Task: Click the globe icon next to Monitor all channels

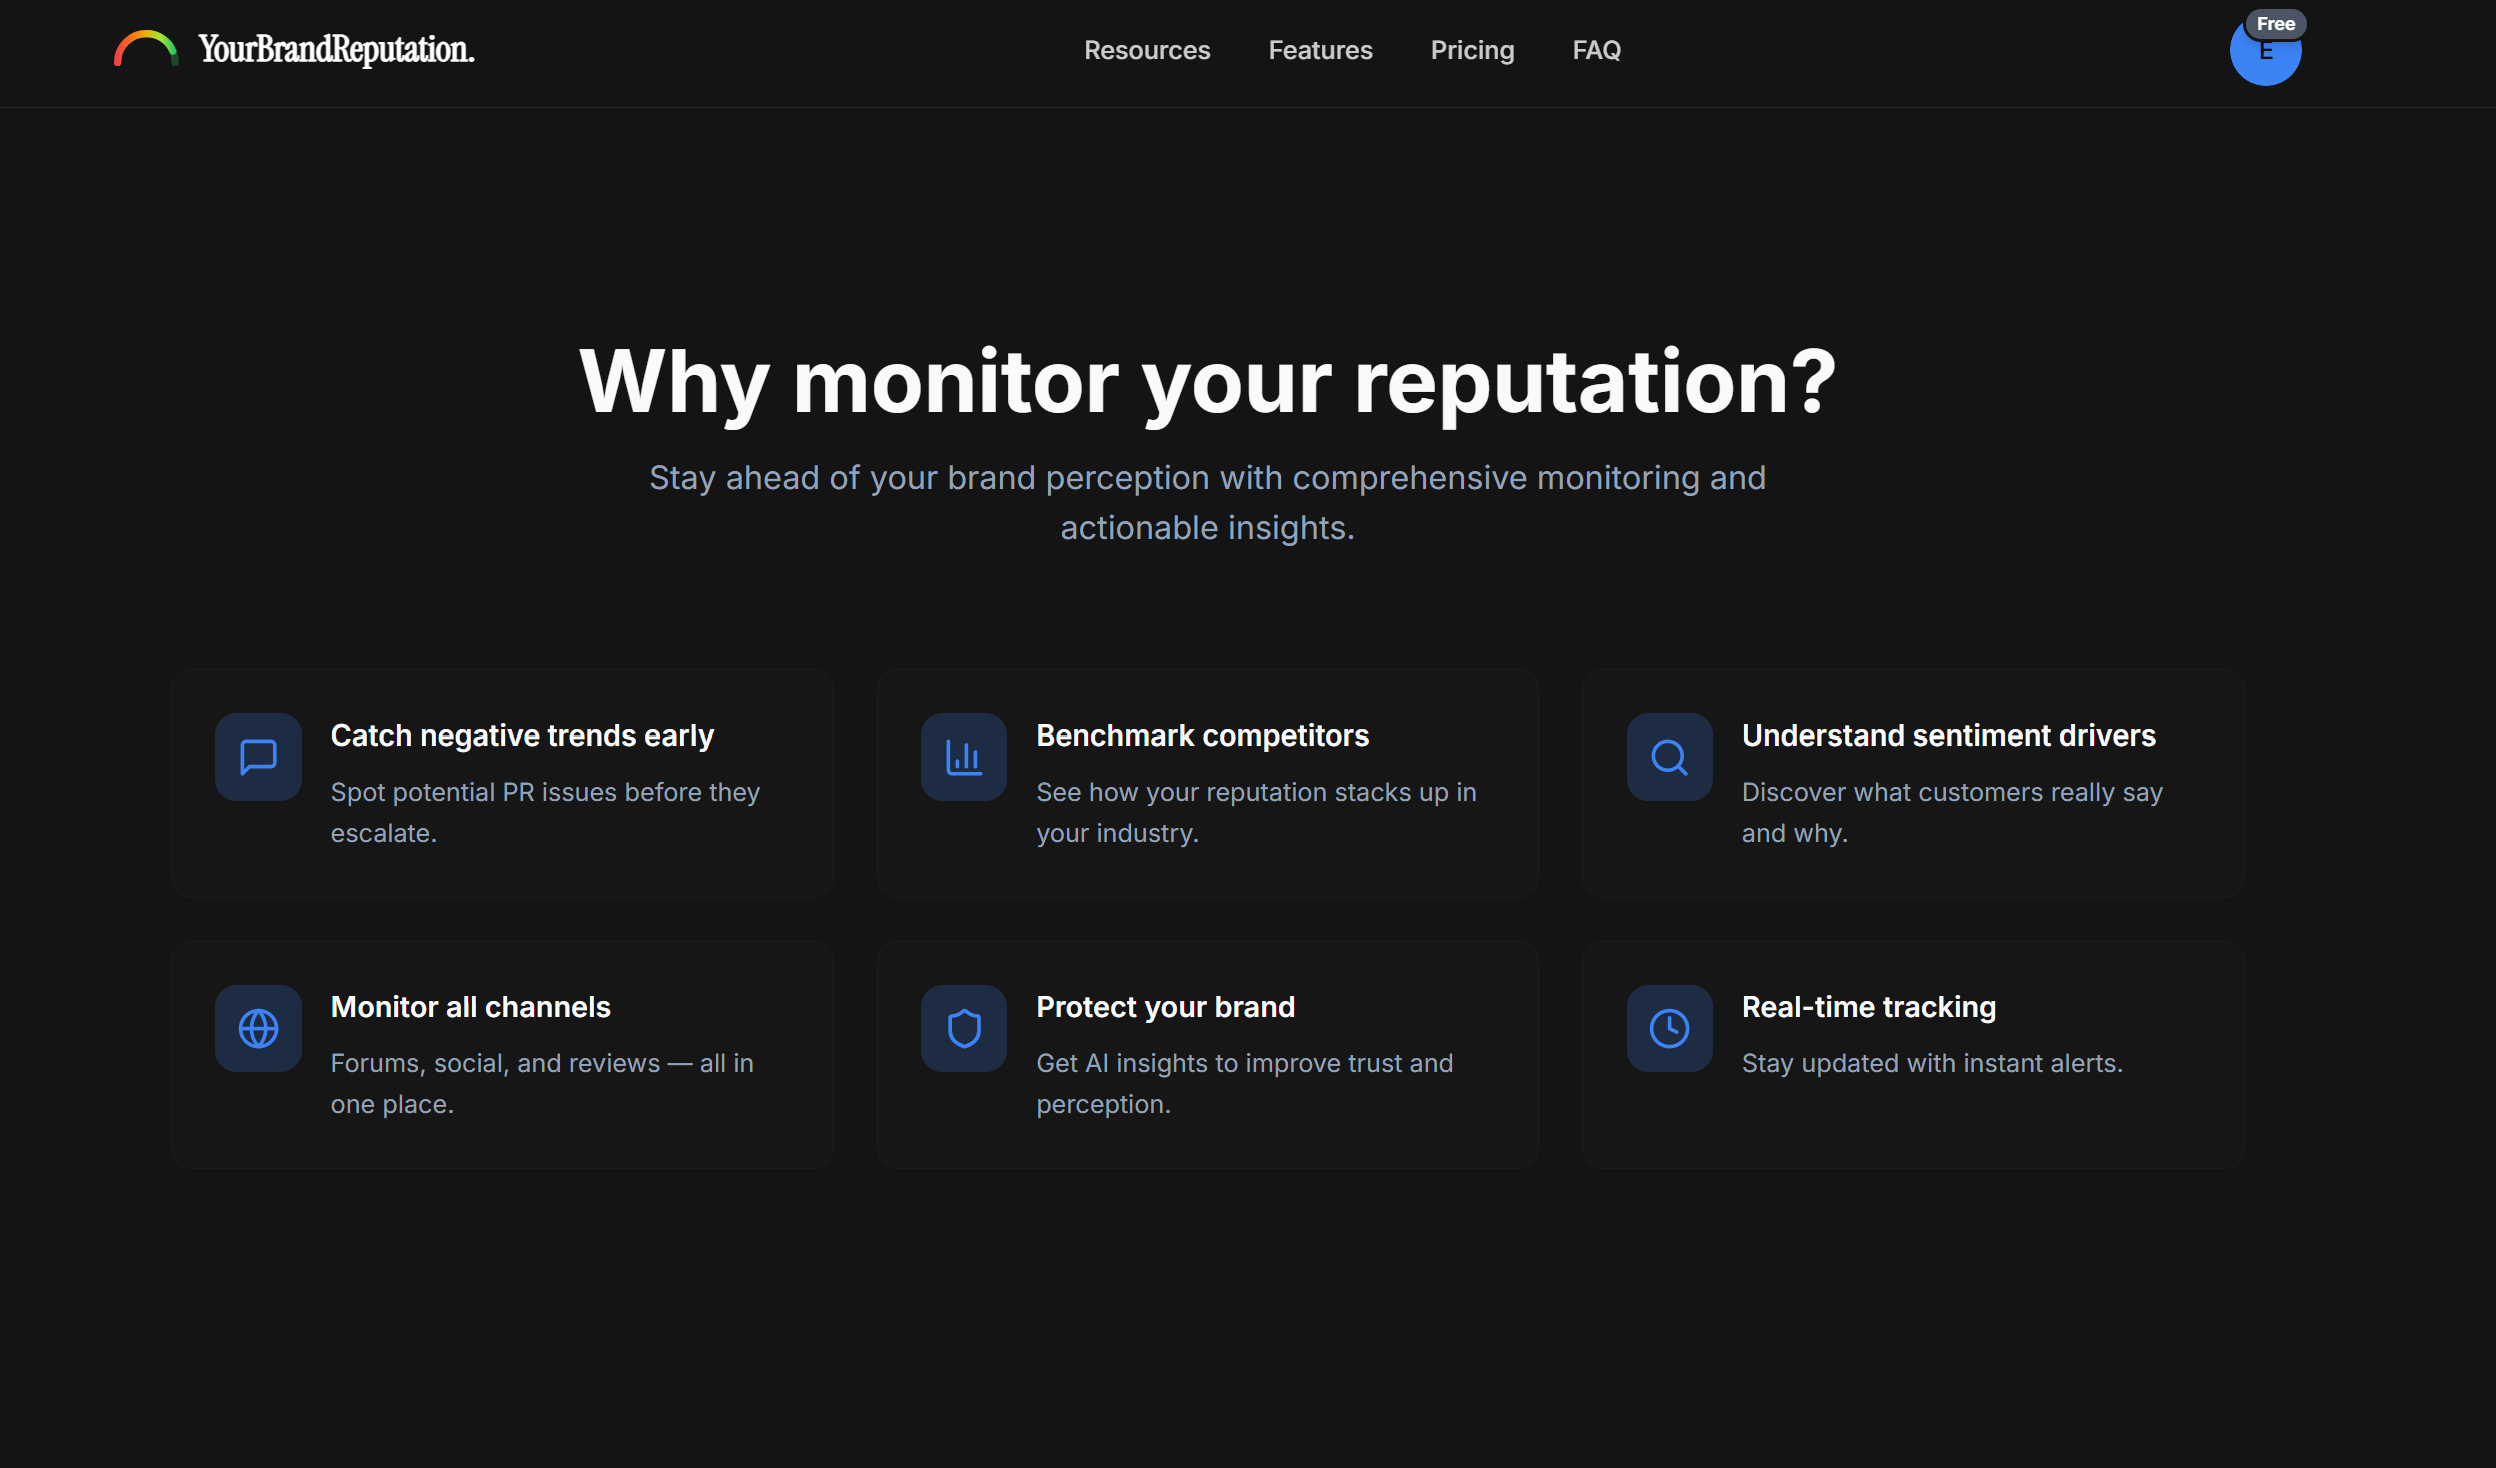Action: pos(257,1028)
